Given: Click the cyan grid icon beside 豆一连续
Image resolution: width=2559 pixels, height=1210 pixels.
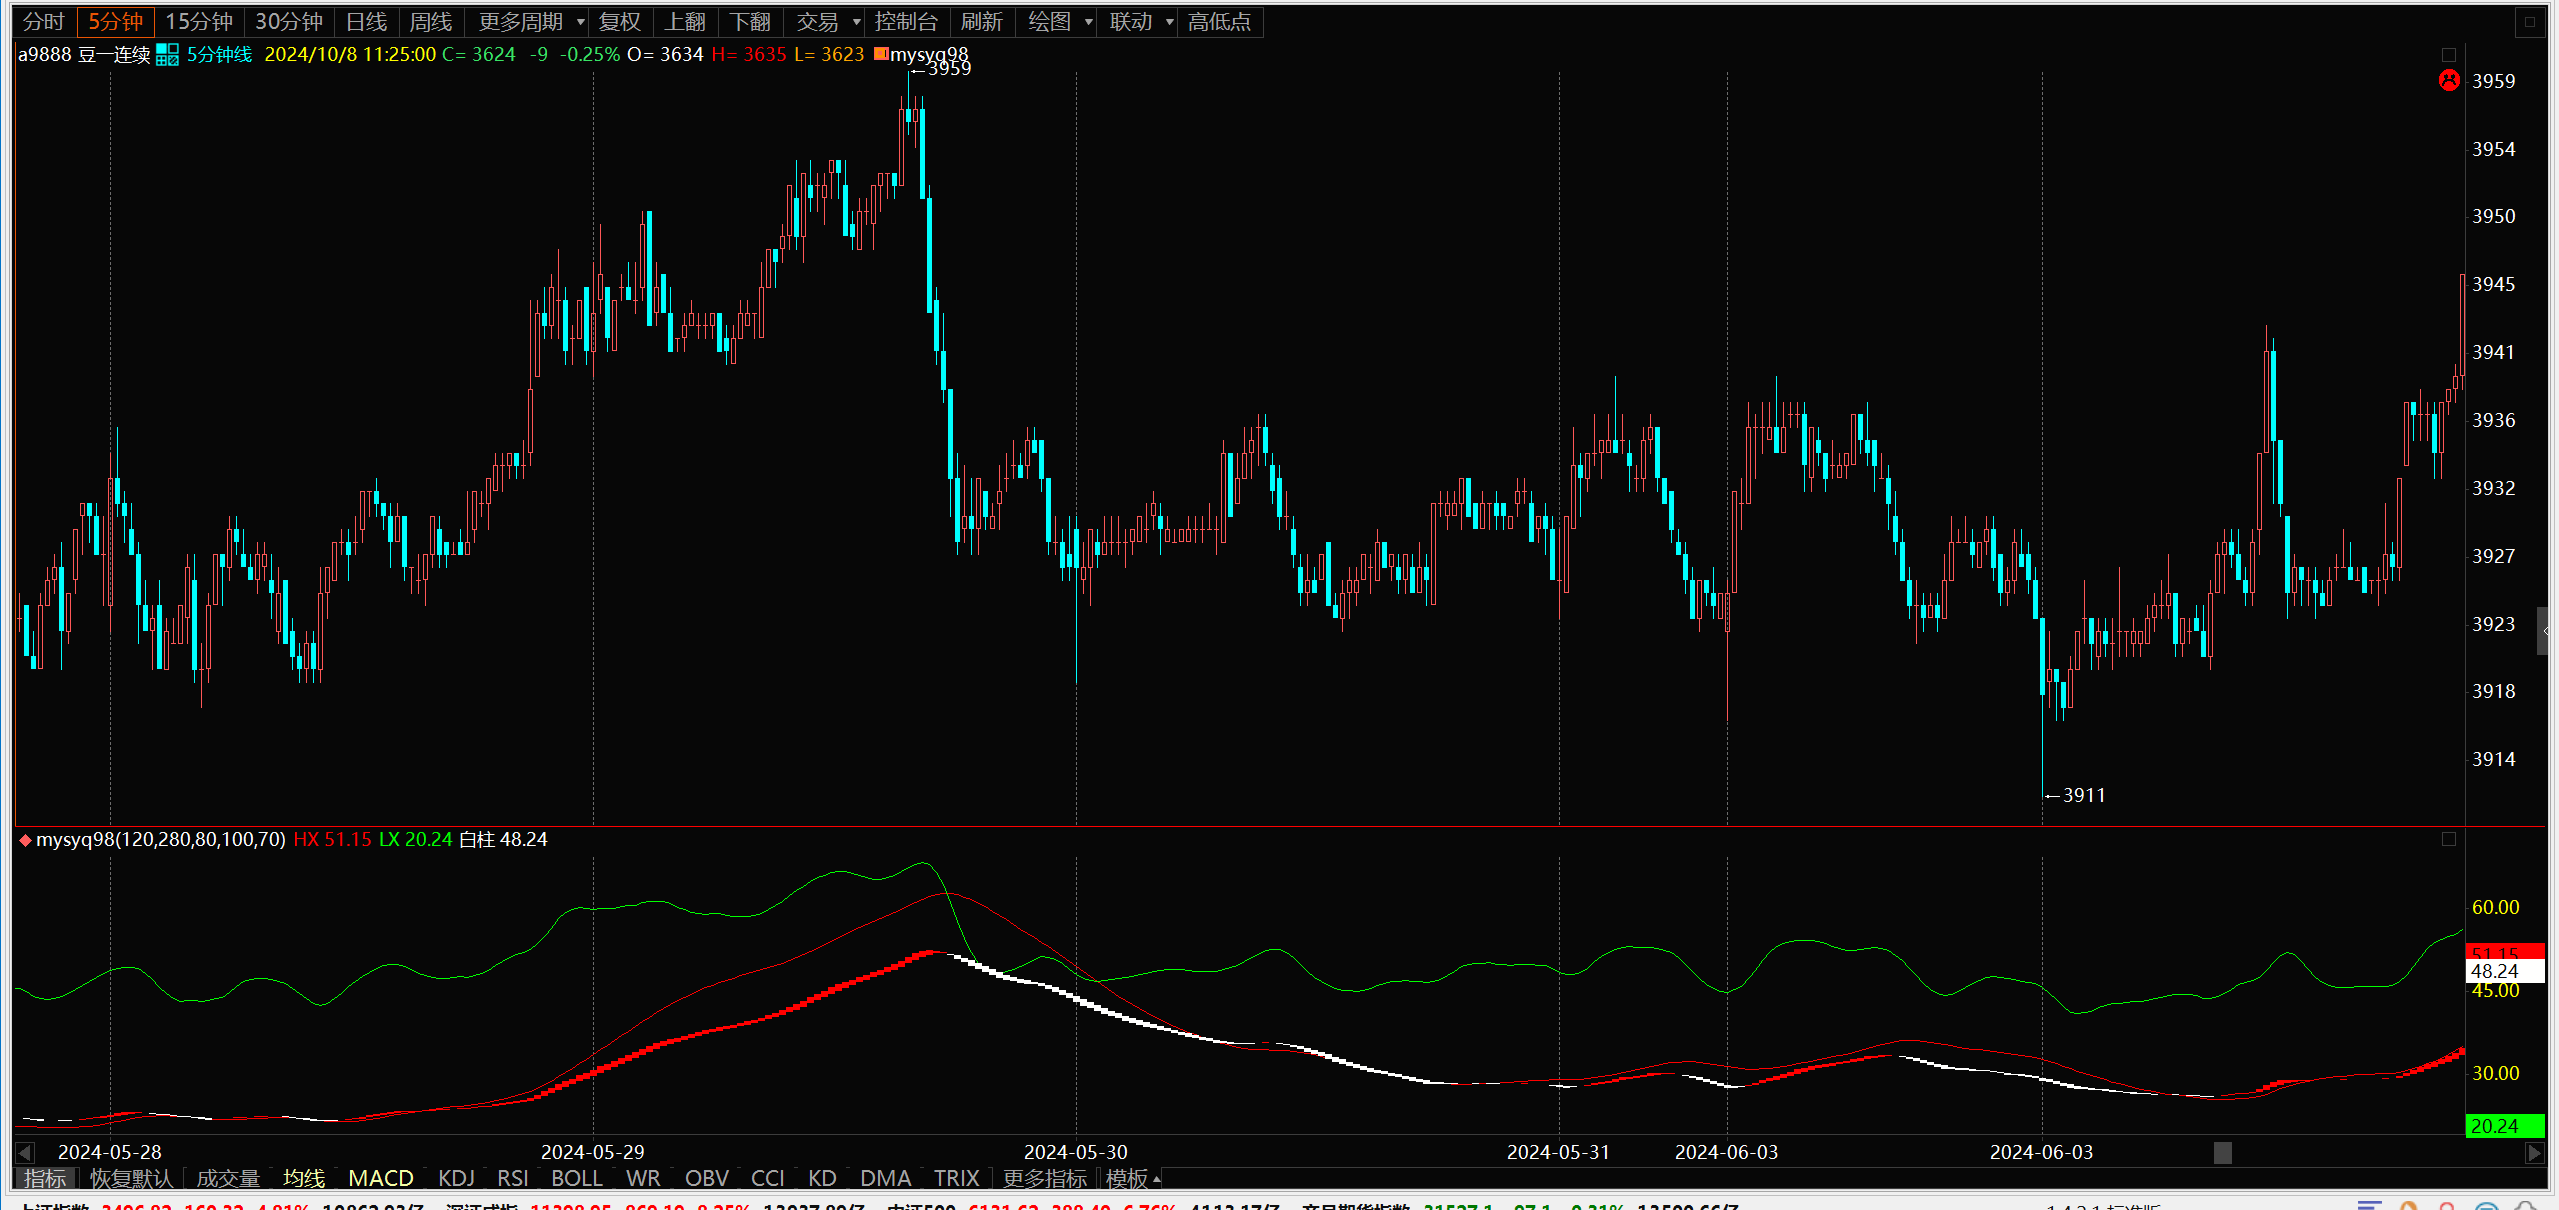Looking at the screenshot, I should [x=167, y=55].
